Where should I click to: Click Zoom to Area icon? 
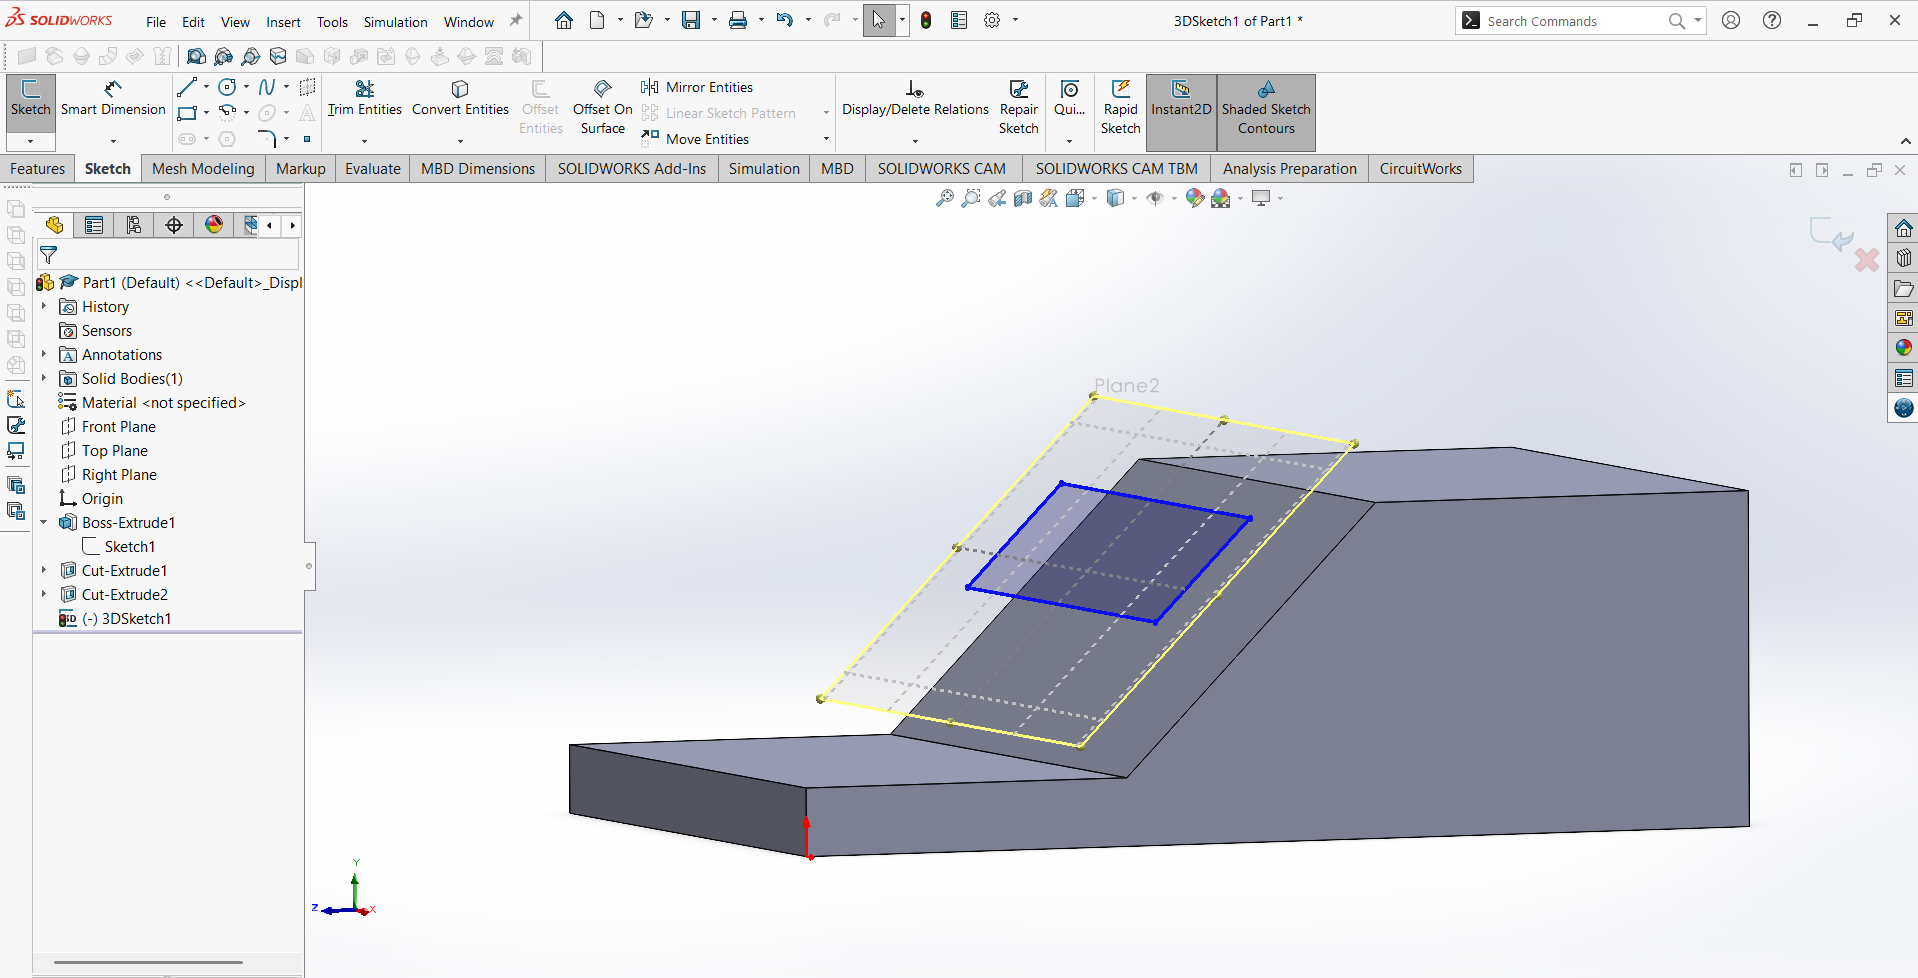(x=970, y=198)
